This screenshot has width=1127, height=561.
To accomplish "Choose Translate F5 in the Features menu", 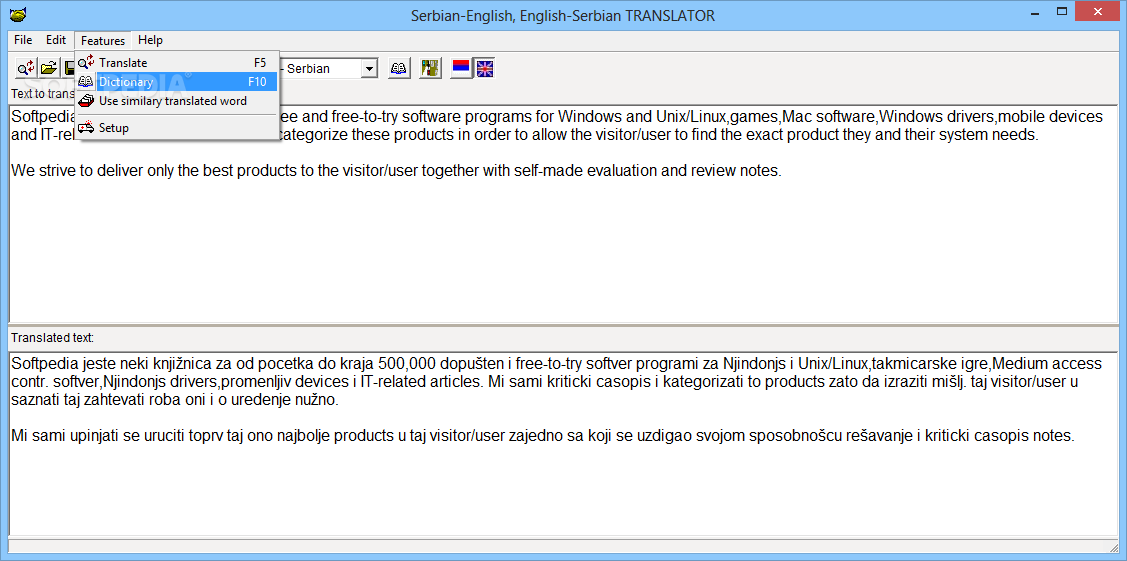I will [x=177, y=62].
